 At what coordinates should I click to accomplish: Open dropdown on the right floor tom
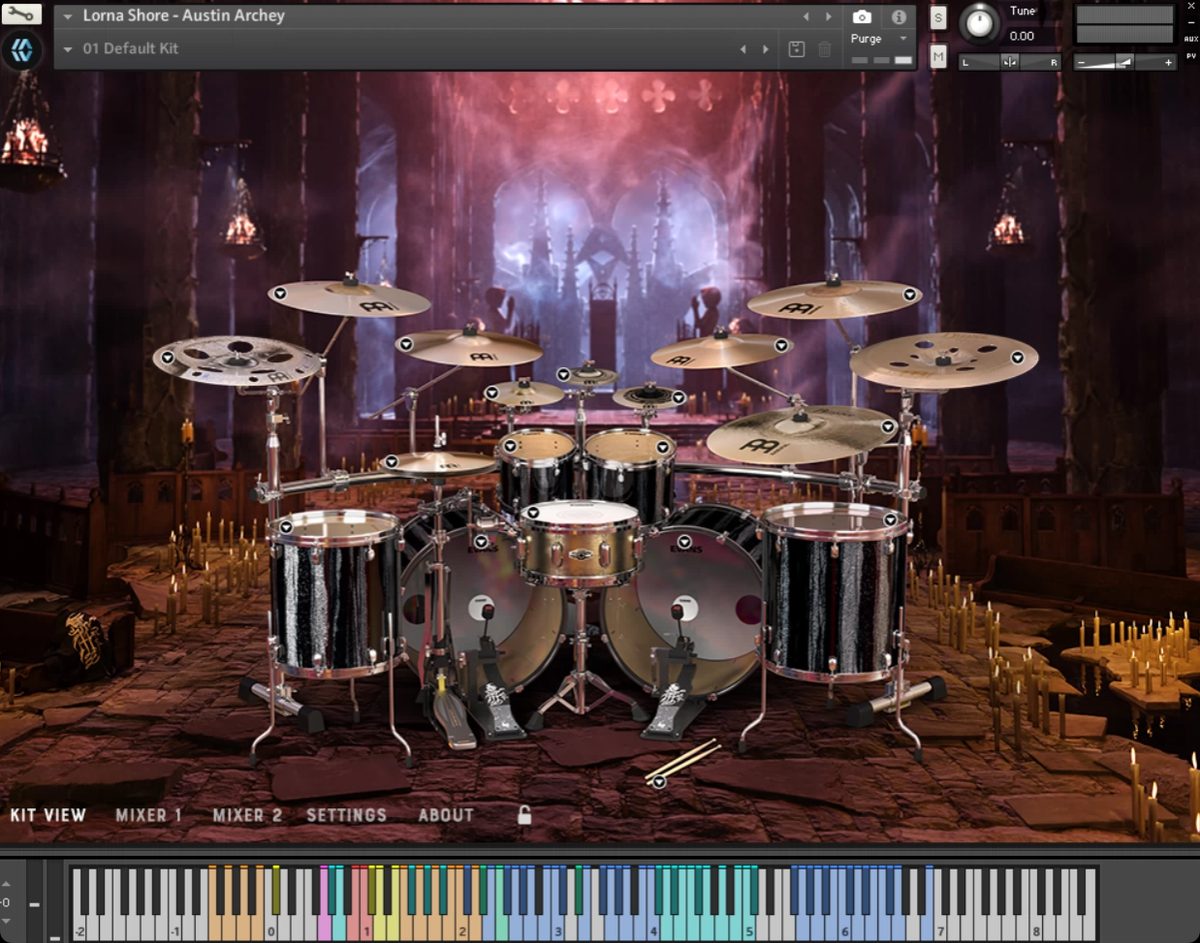click(892, 519)
